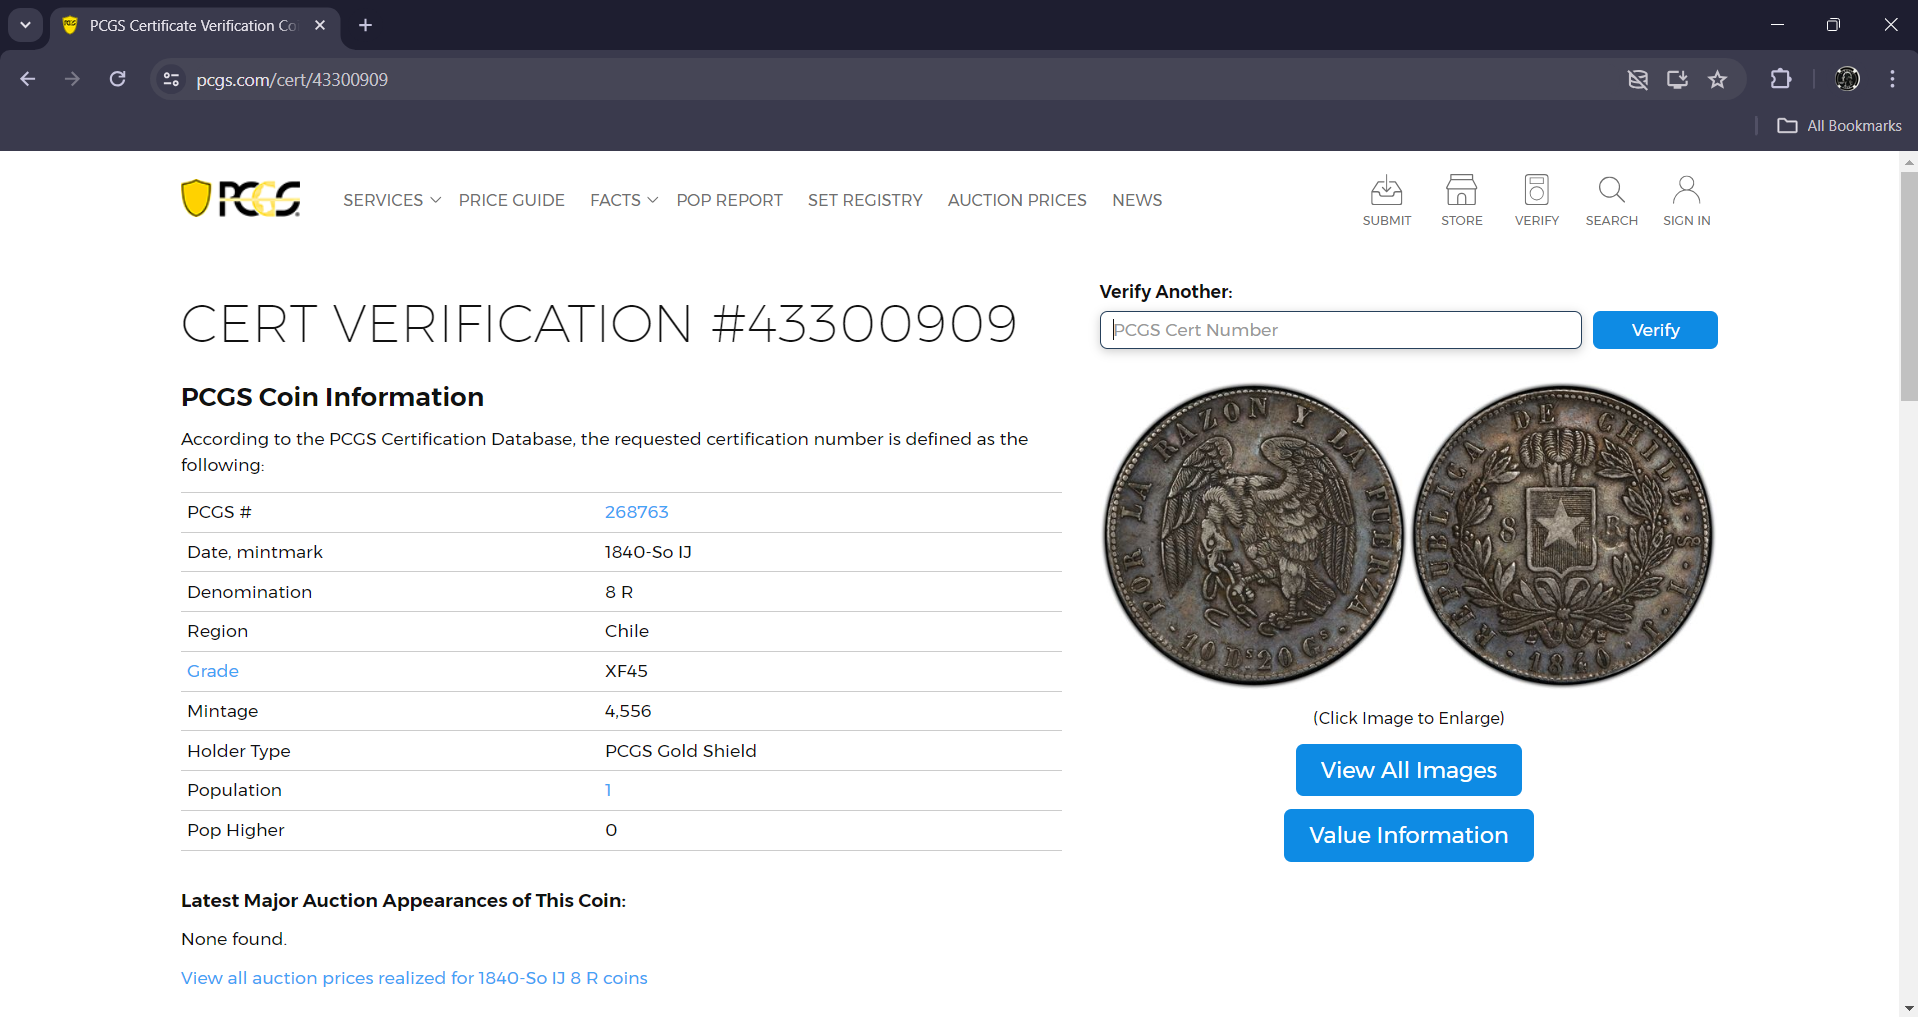
Task: Click the Sign In person icon
Action: [x=1686, y=200]
